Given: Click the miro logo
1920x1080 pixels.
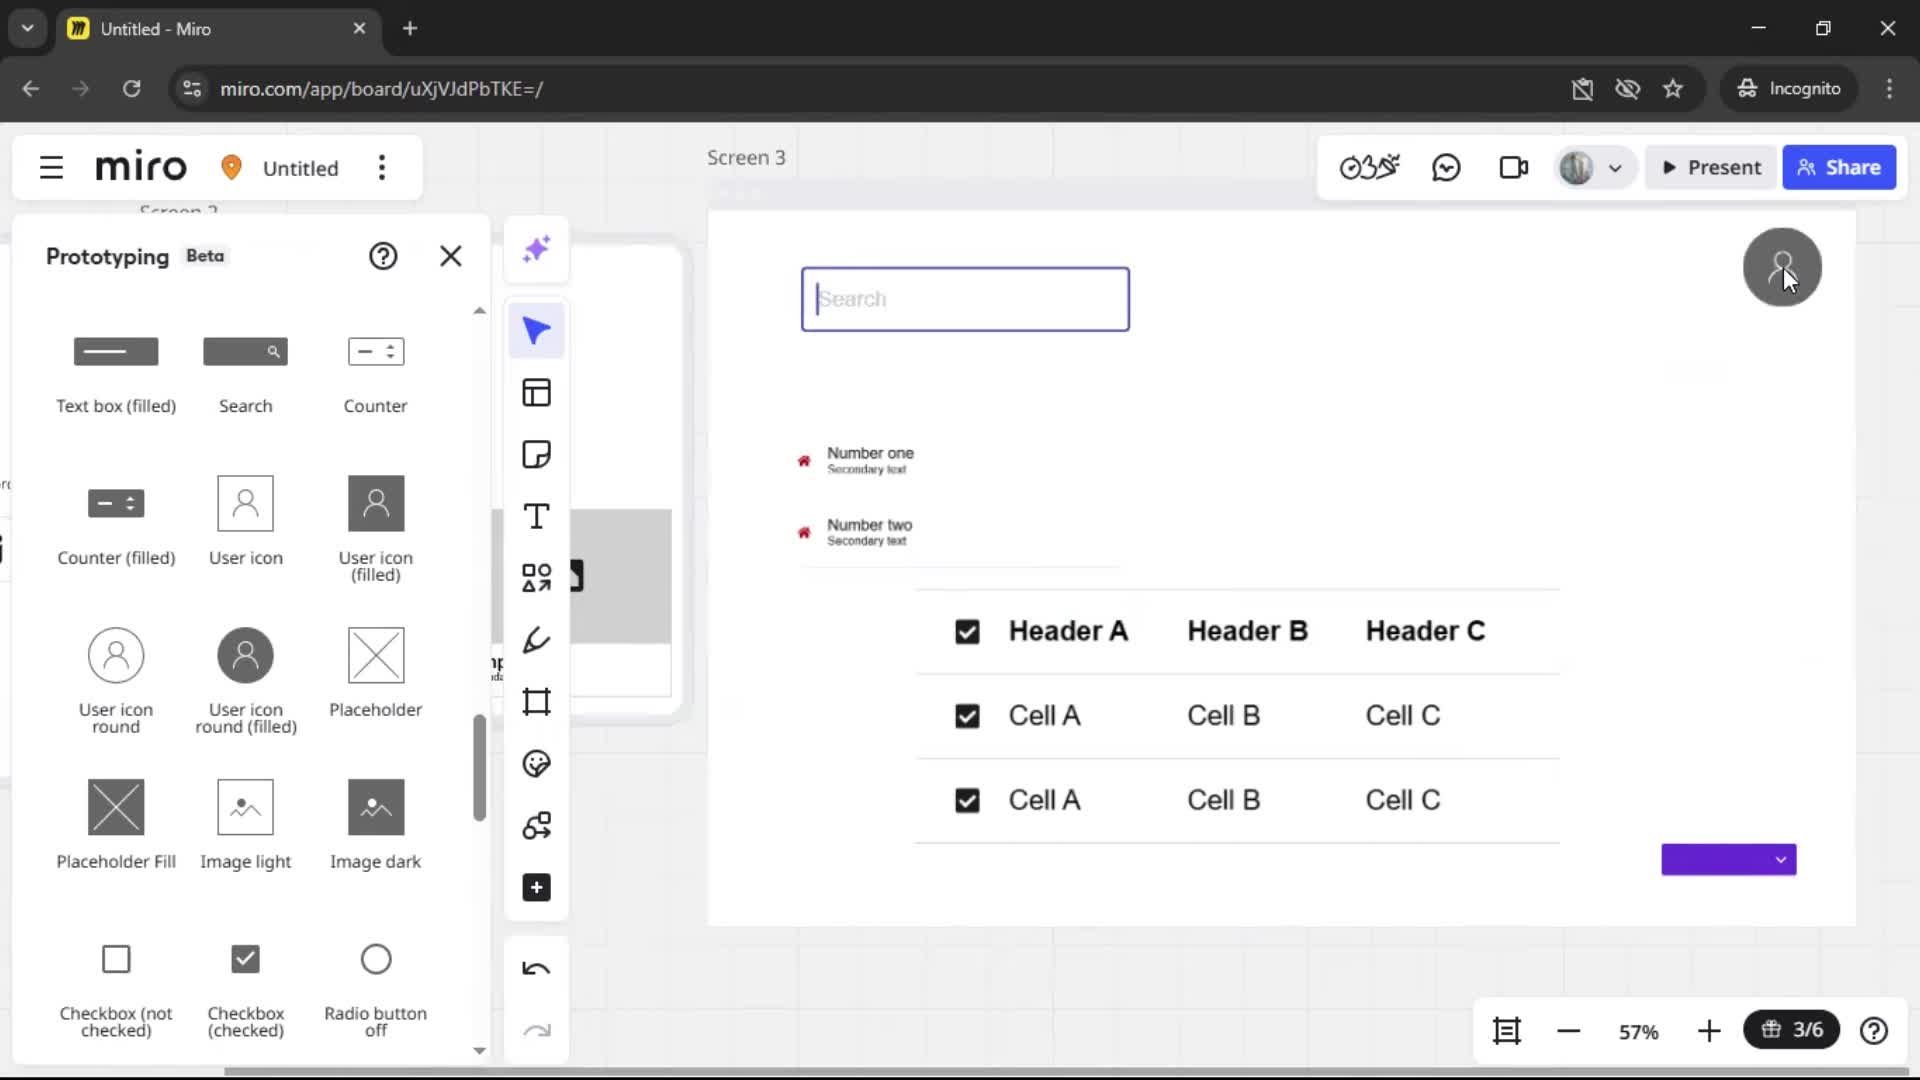Looking at the screenshot, I should pos(141,167).
